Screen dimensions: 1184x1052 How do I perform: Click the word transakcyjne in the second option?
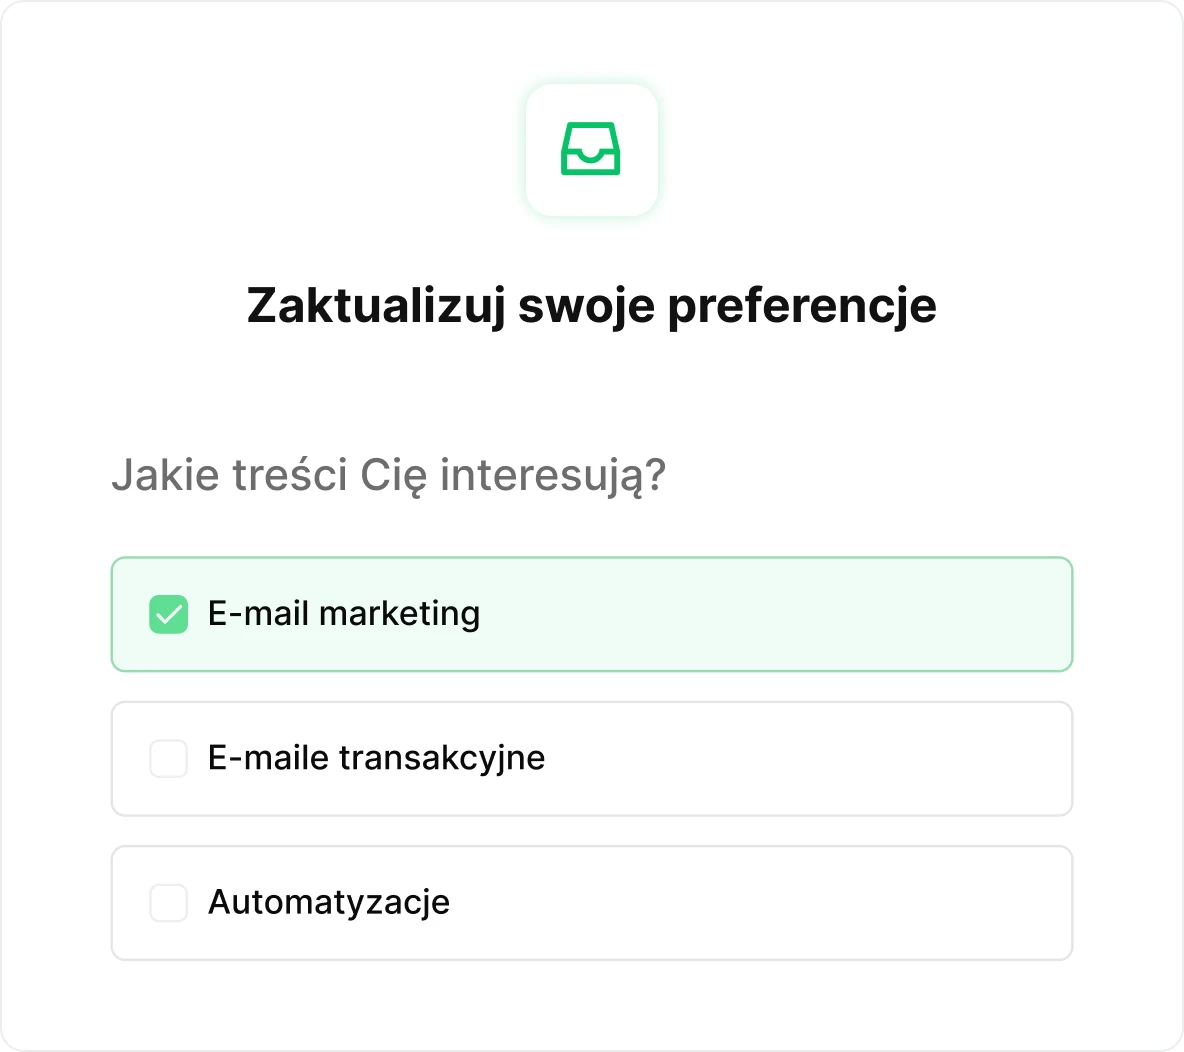pos(442,759)
